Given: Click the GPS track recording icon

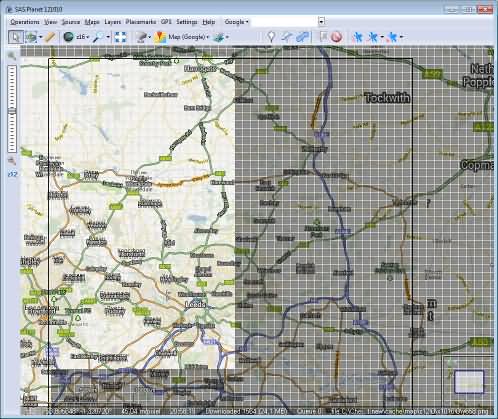Looking at the screenshot, I should (373, 37).
